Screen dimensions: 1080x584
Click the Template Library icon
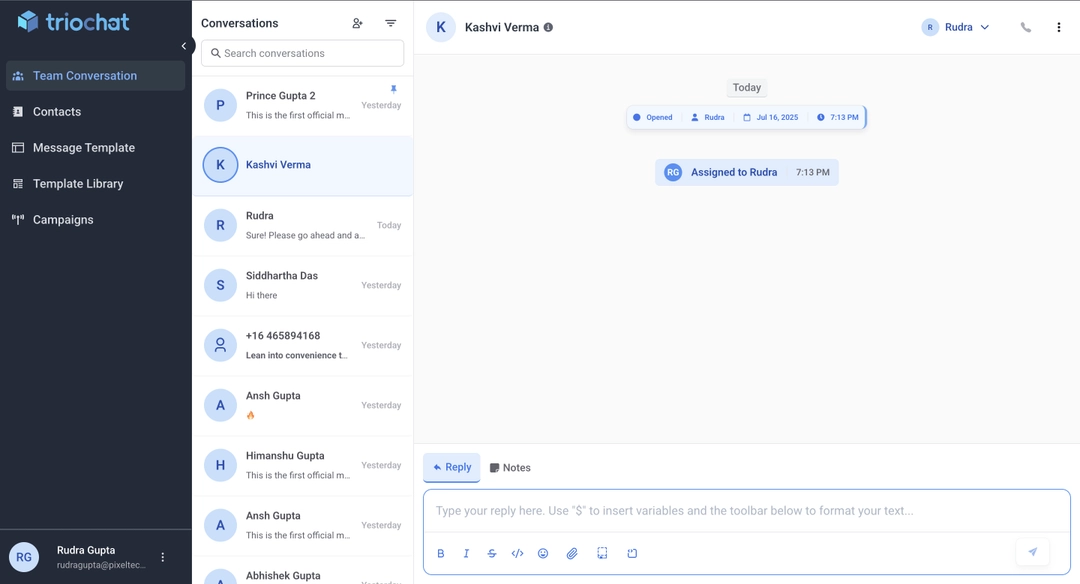coord(18,184)
